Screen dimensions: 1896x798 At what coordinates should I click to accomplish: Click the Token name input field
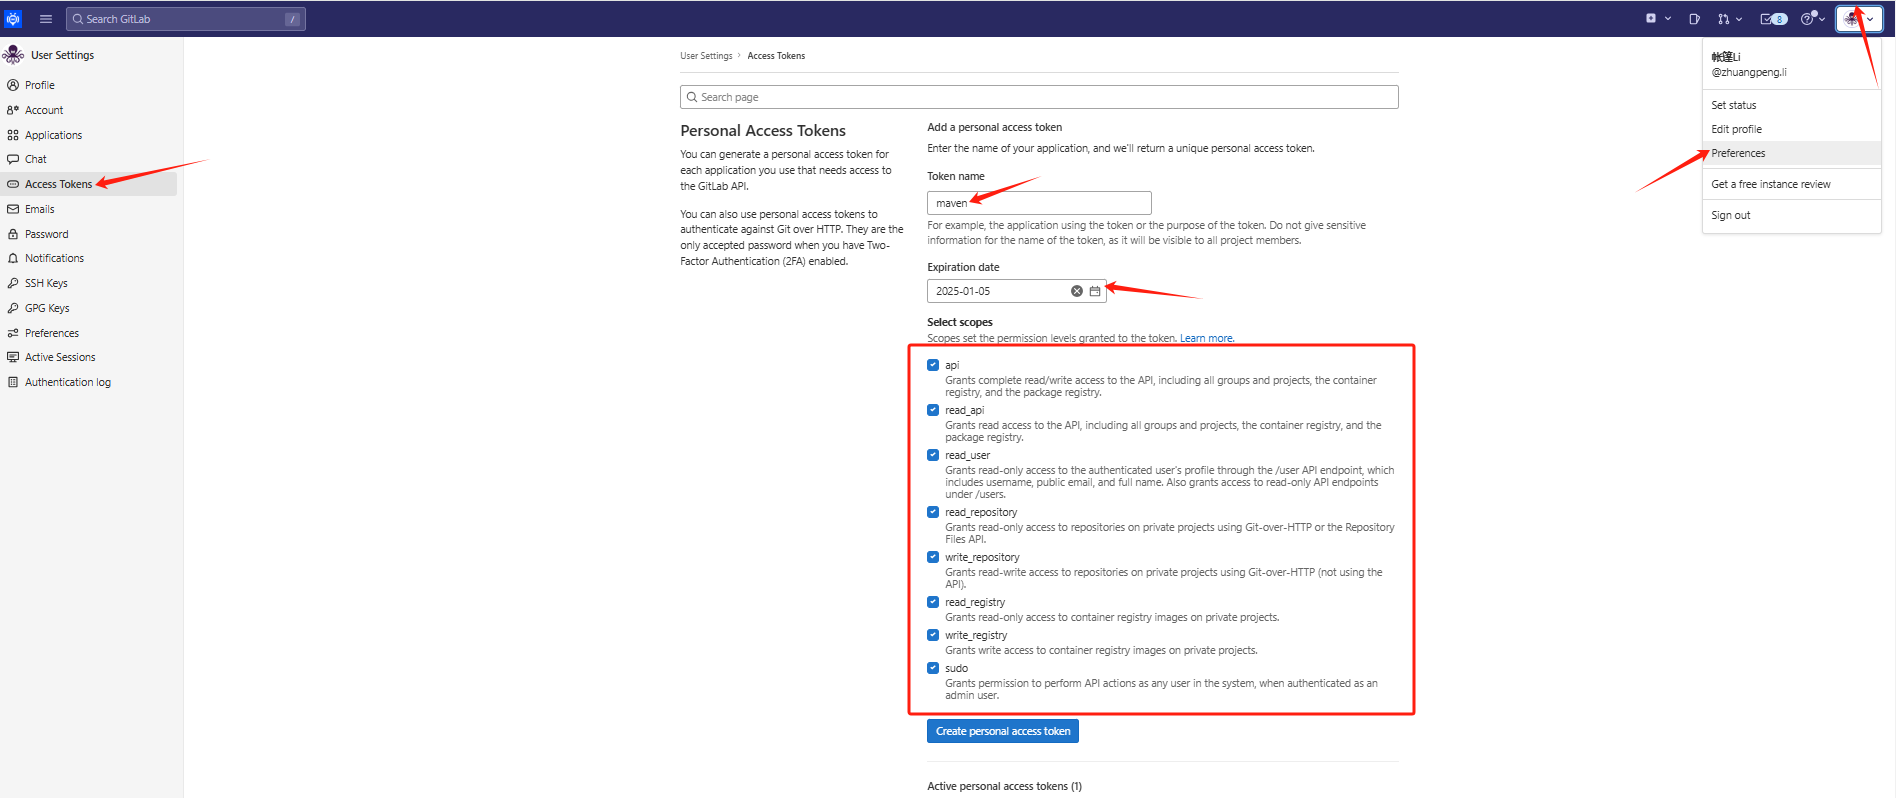(1039, 203)
